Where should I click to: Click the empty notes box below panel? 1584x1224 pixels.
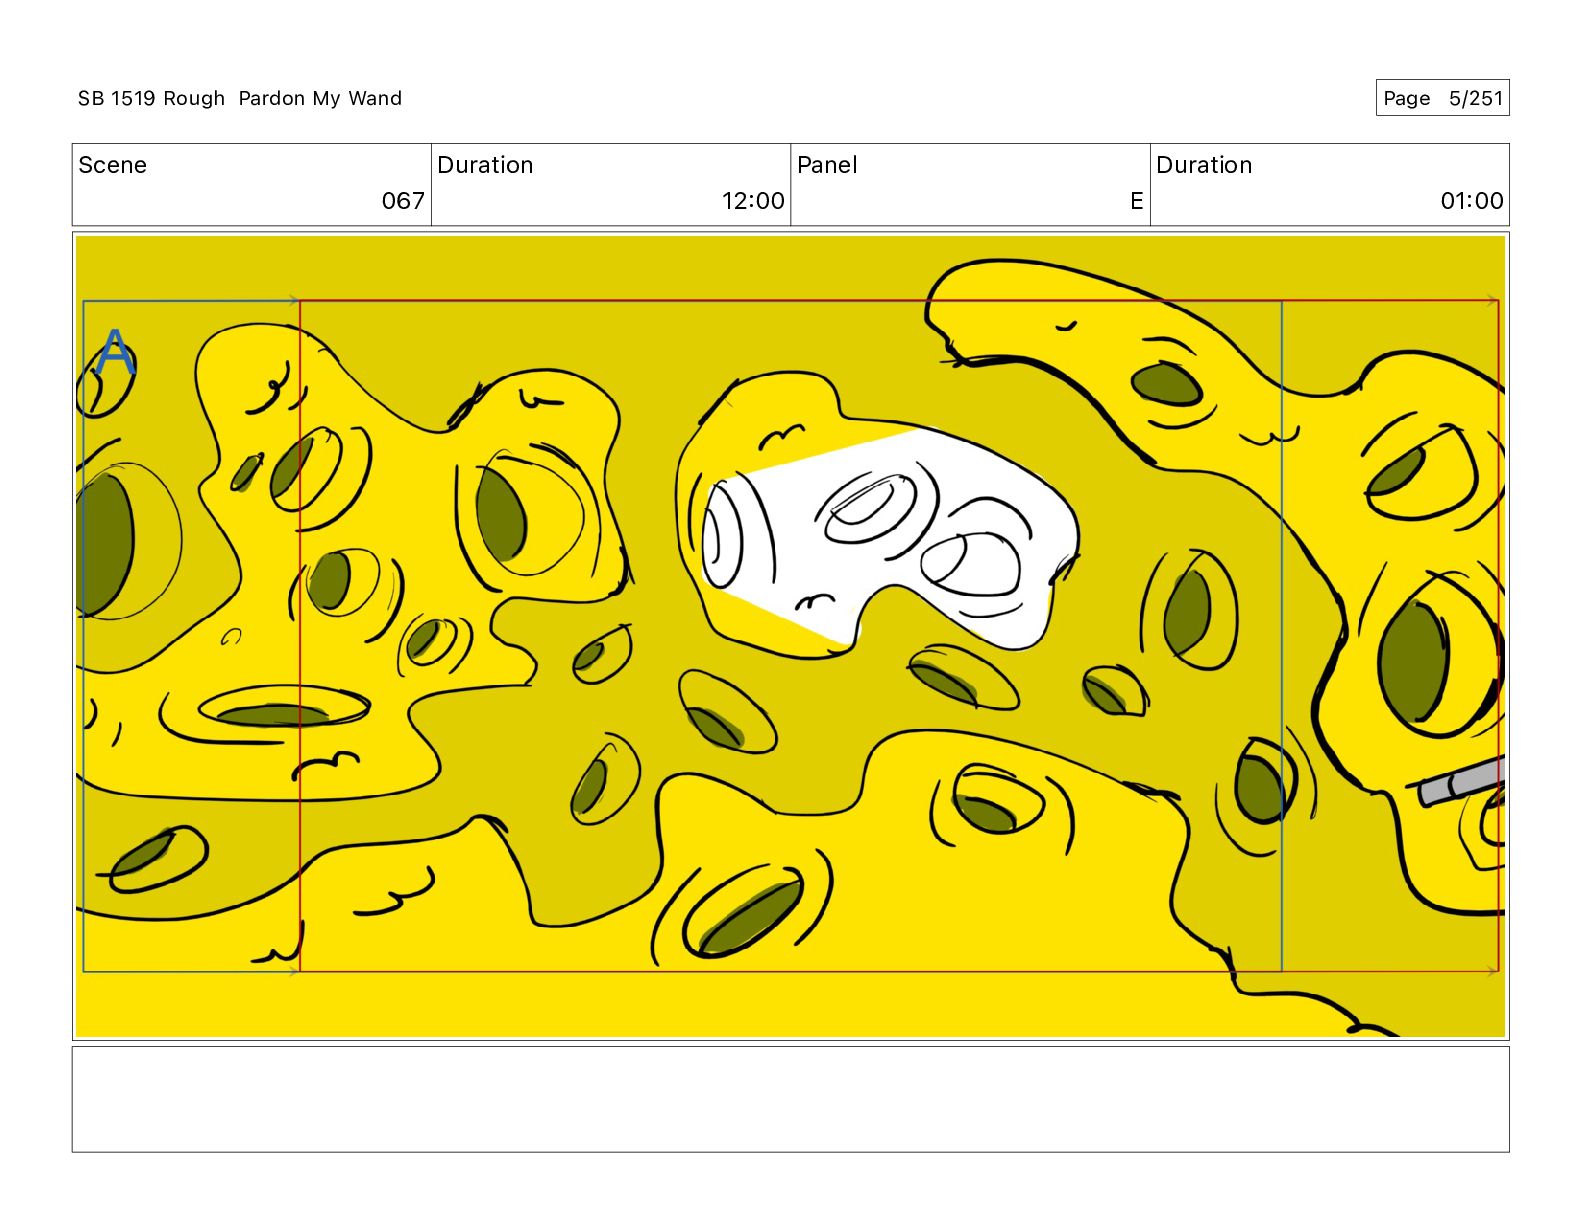(790, 1099)
